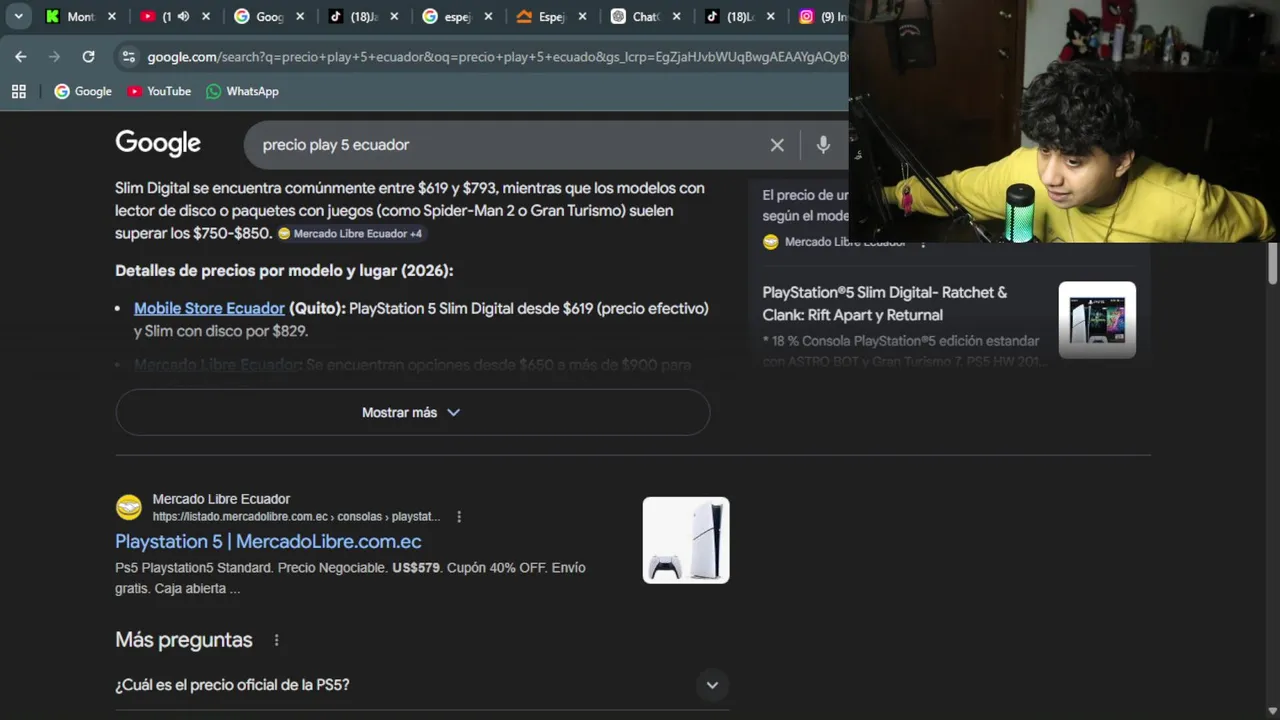Click 'Detalles de precios por modelo y lugar (2026):'
This screenshot has width=1280, height=720.
coord(284,271)
